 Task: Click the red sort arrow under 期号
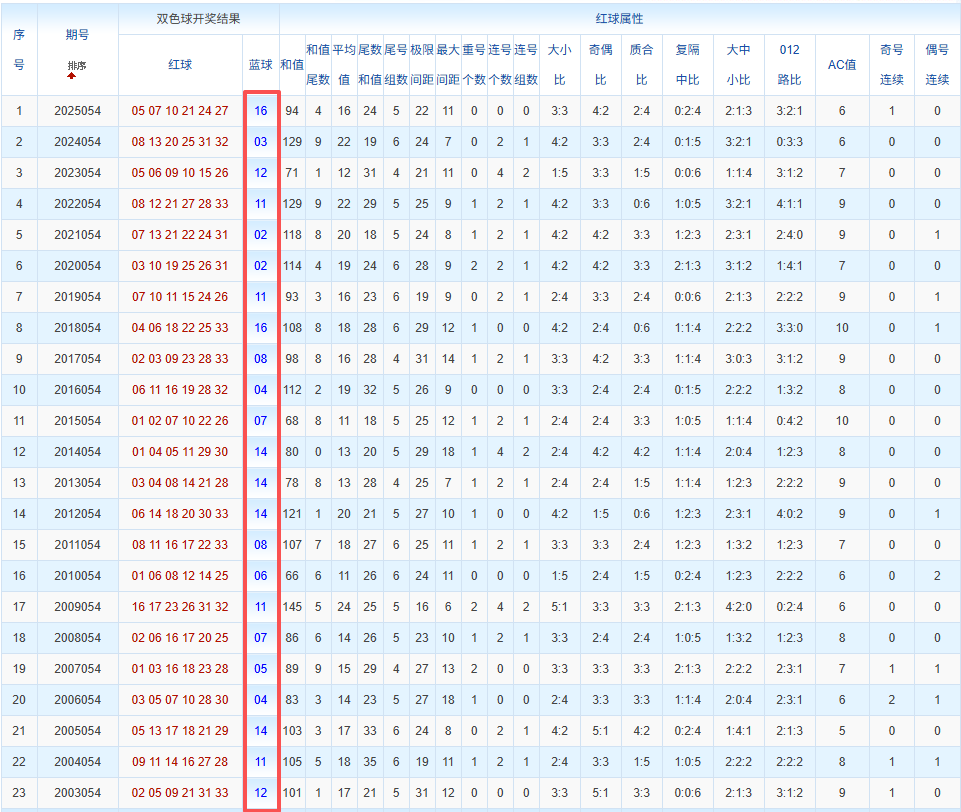coord(72,75)
